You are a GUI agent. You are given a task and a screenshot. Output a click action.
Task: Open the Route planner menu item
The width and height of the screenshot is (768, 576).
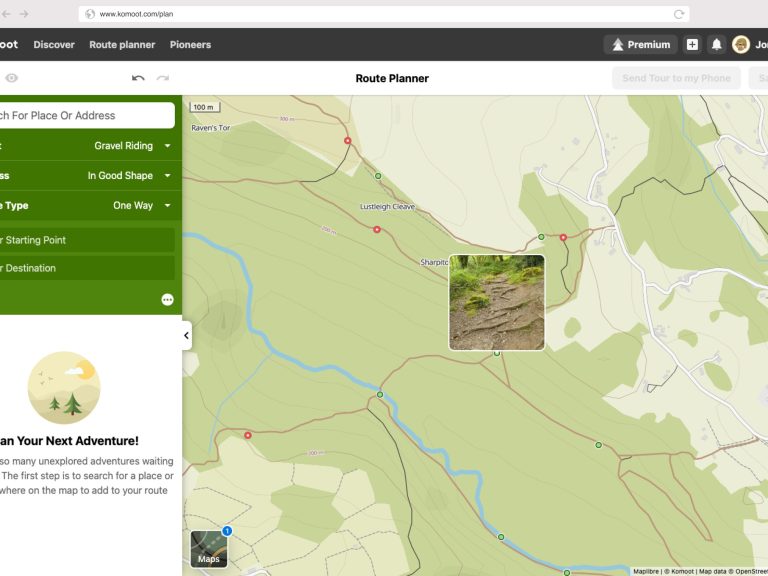click(x=122, y=45)
